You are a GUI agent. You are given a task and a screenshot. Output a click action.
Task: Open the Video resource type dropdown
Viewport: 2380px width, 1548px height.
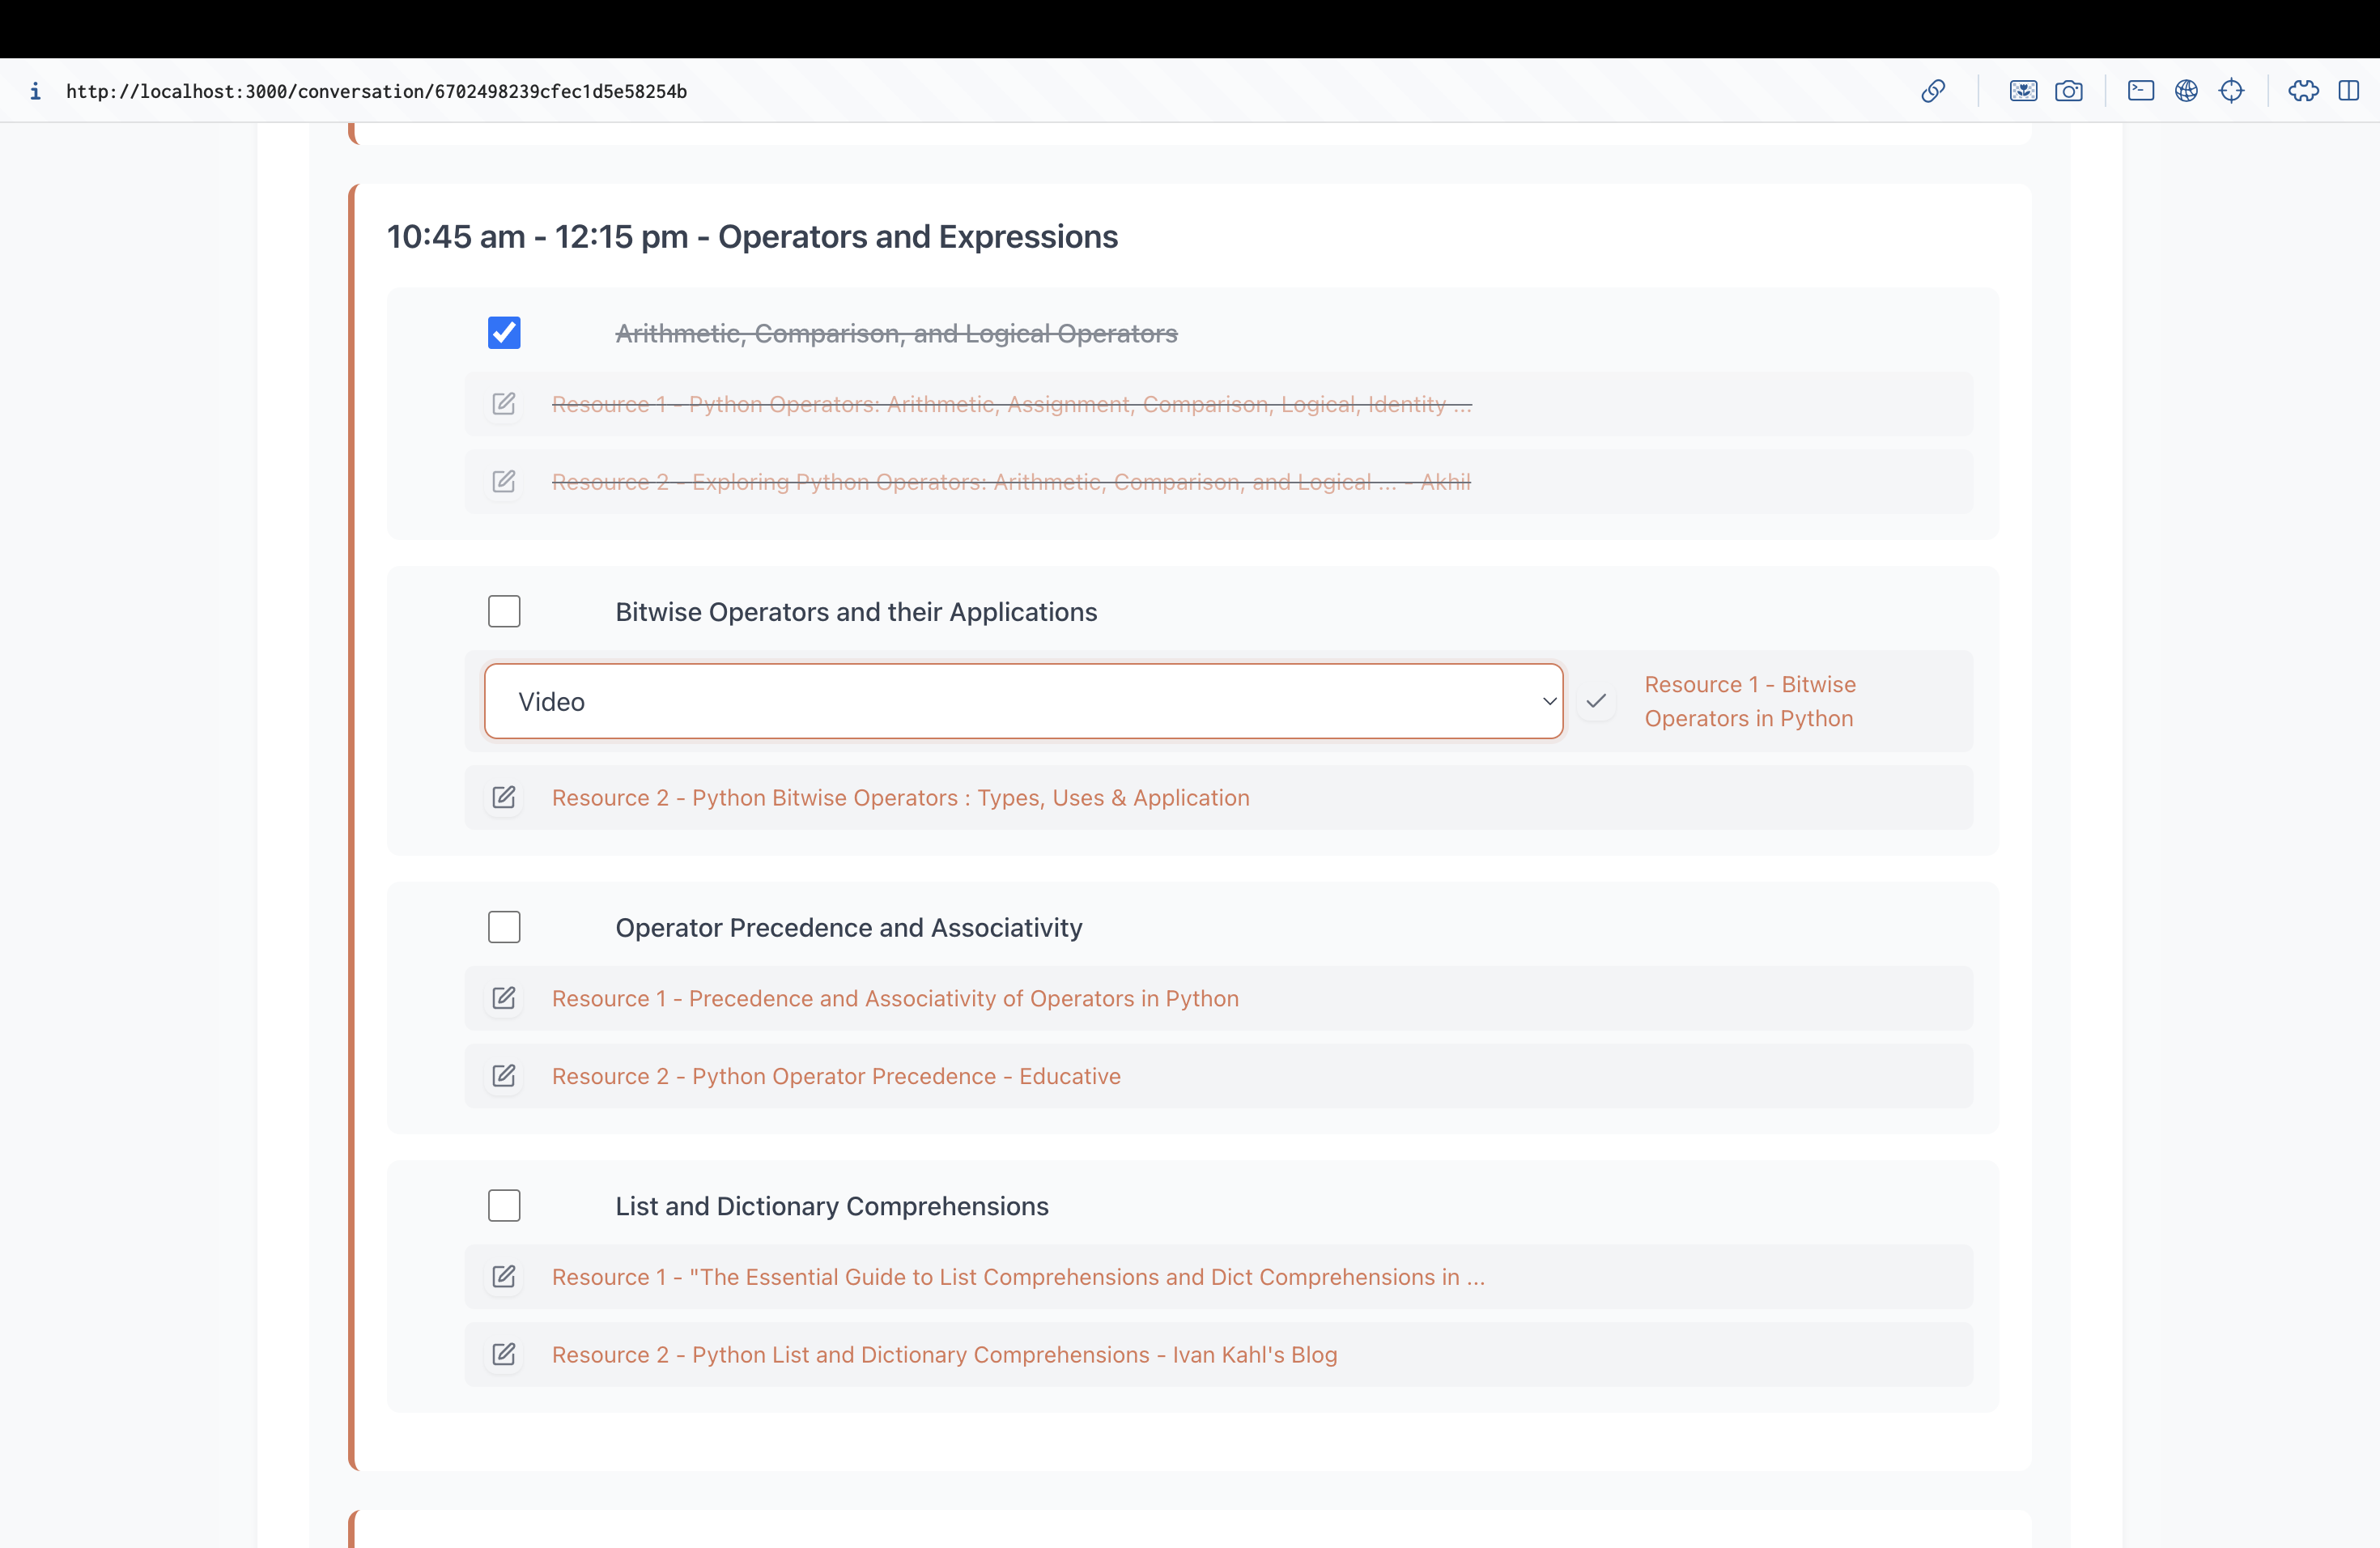tap(1023, 701)
